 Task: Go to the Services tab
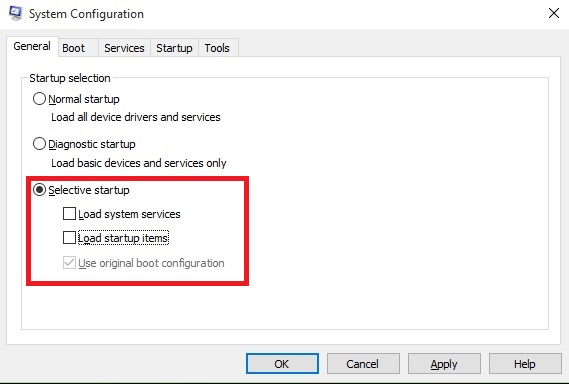[x=124, y=48]
